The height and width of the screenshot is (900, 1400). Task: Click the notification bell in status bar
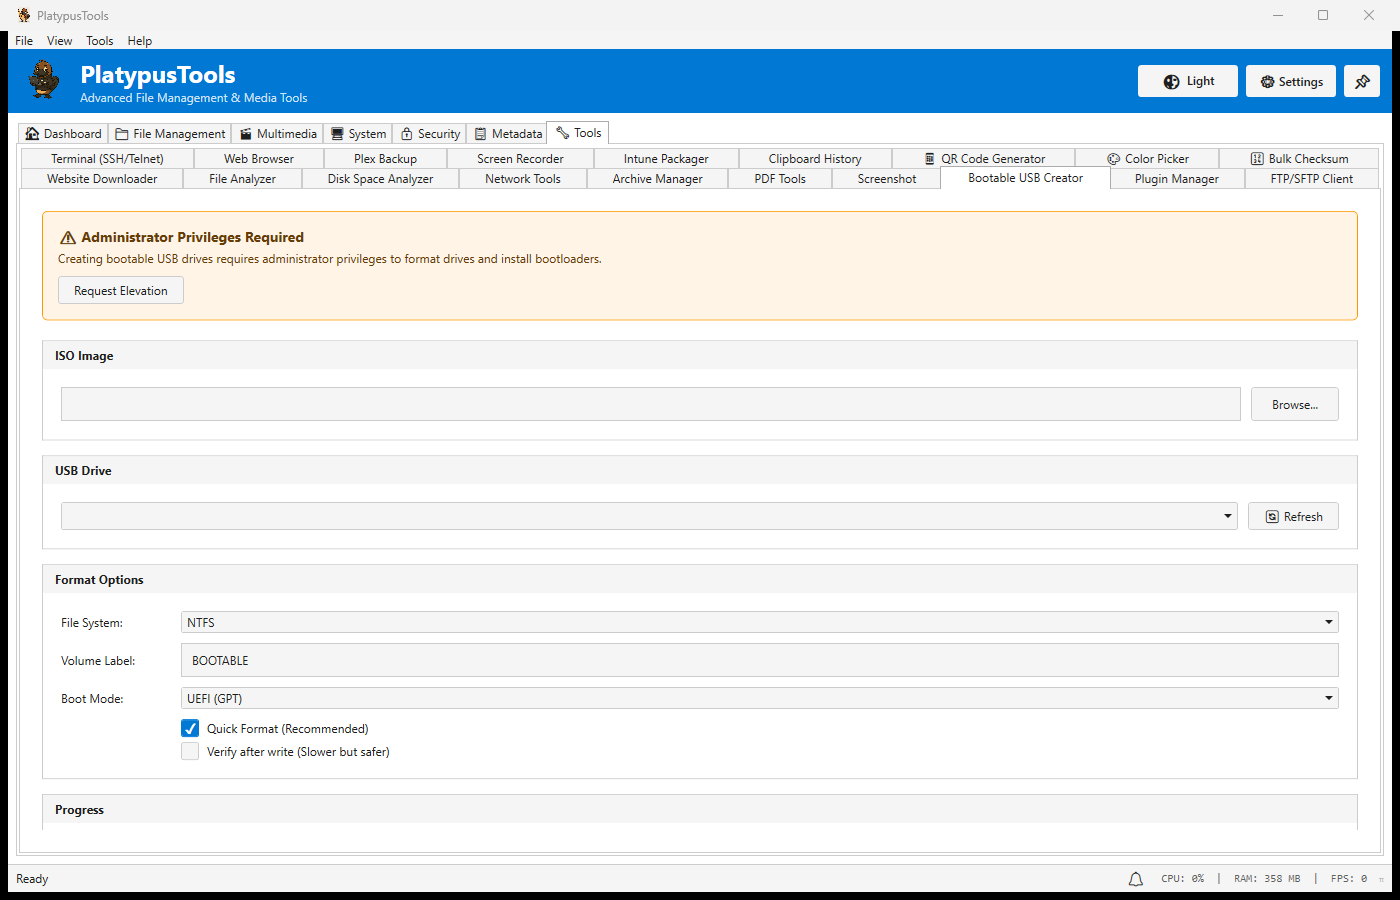click(1135, 879)
